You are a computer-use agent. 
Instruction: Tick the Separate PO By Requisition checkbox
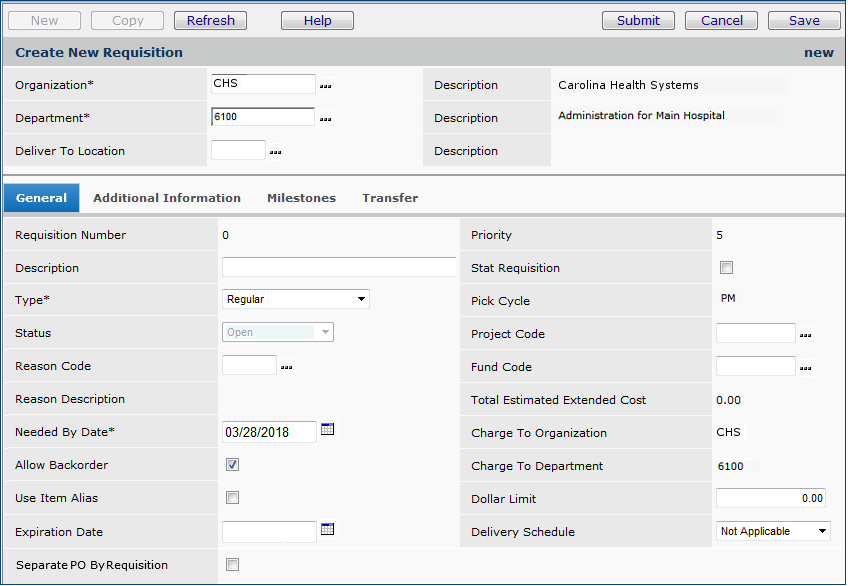pyautogui.click(x=232, y=565)
